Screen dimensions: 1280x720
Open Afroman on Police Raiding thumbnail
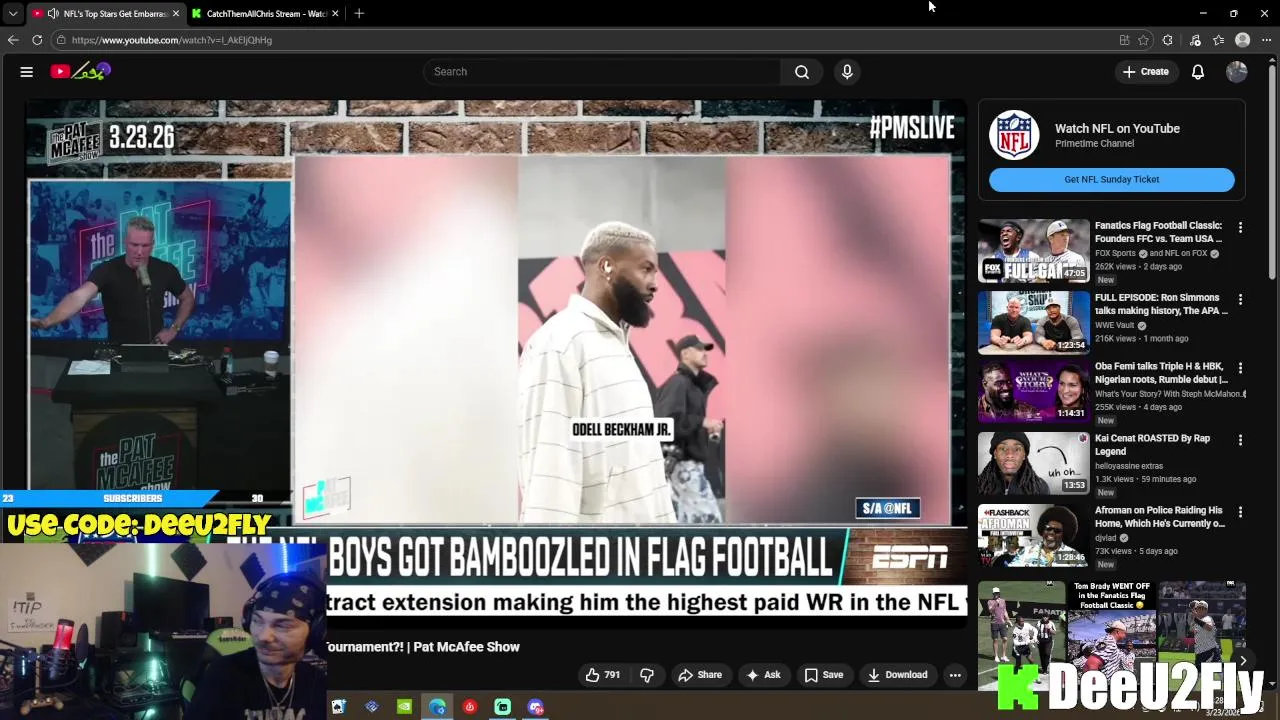(x=1034, y=536)
